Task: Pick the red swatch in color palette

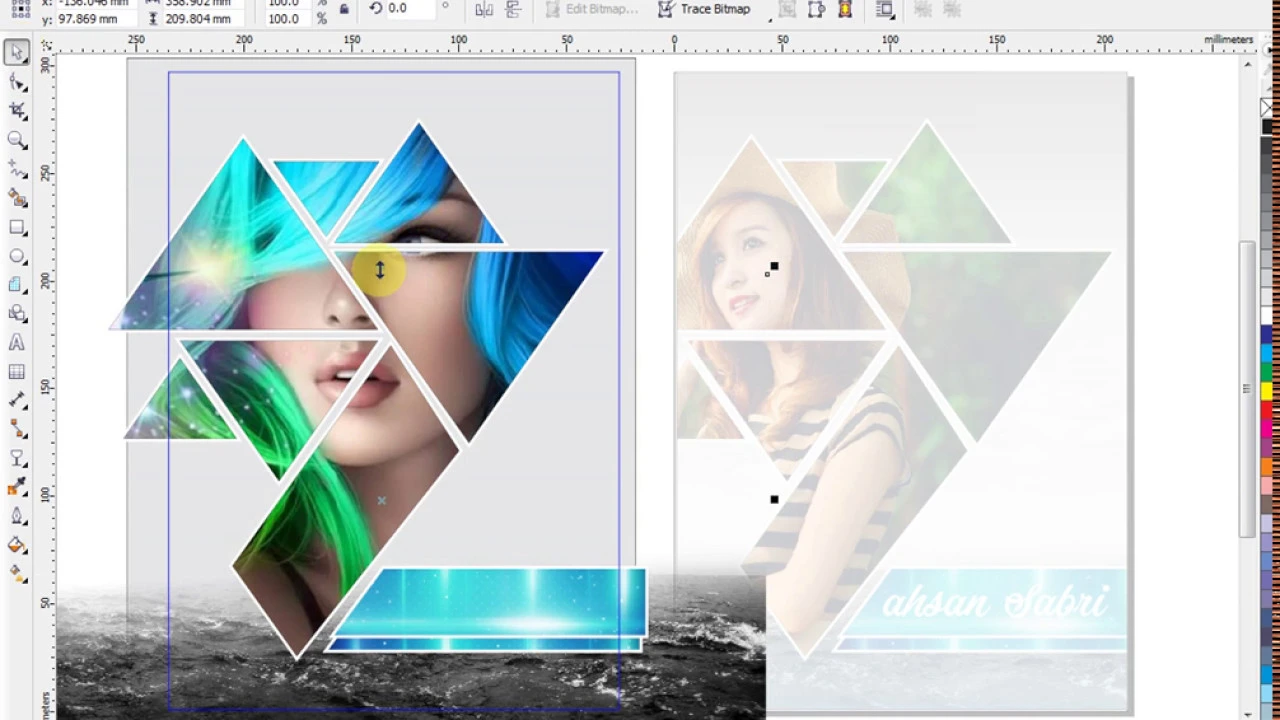Action: coord(1267,409)
